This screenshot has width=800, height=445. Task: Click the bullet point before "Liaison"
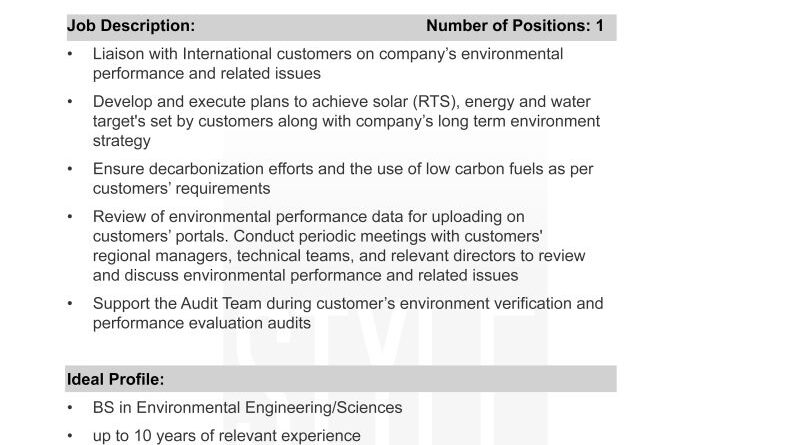70,54
